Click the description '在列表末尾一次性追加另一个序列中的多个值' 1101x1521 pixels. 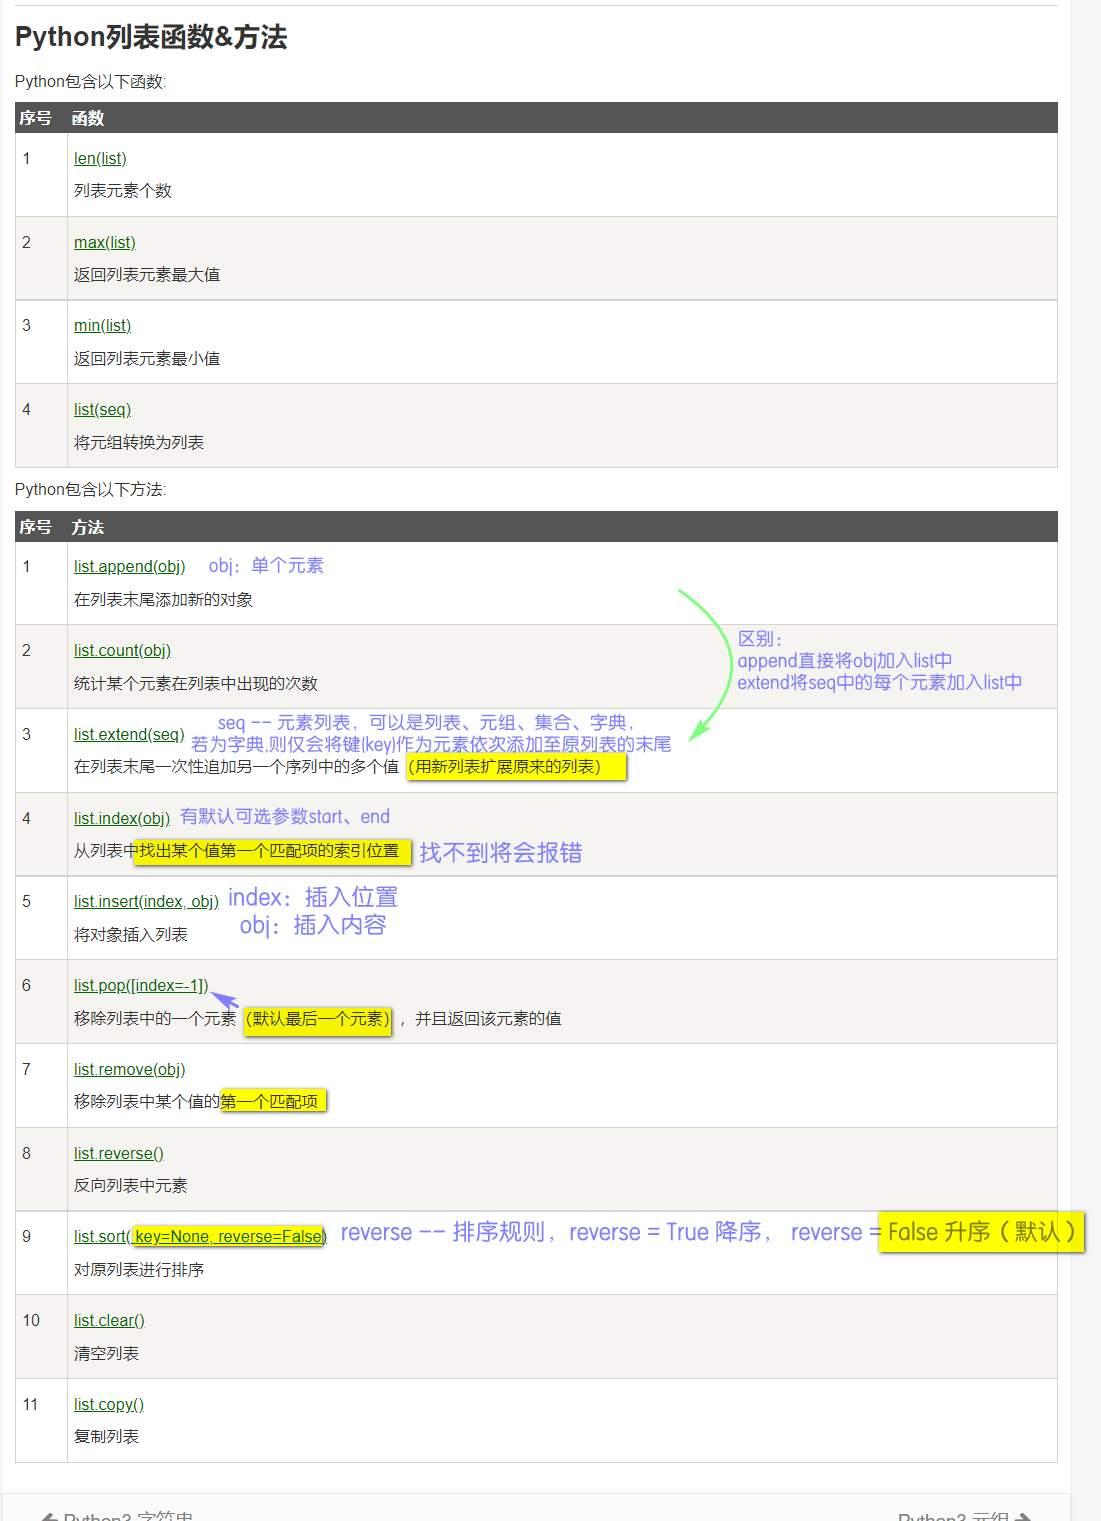click(x=236, y=766)
